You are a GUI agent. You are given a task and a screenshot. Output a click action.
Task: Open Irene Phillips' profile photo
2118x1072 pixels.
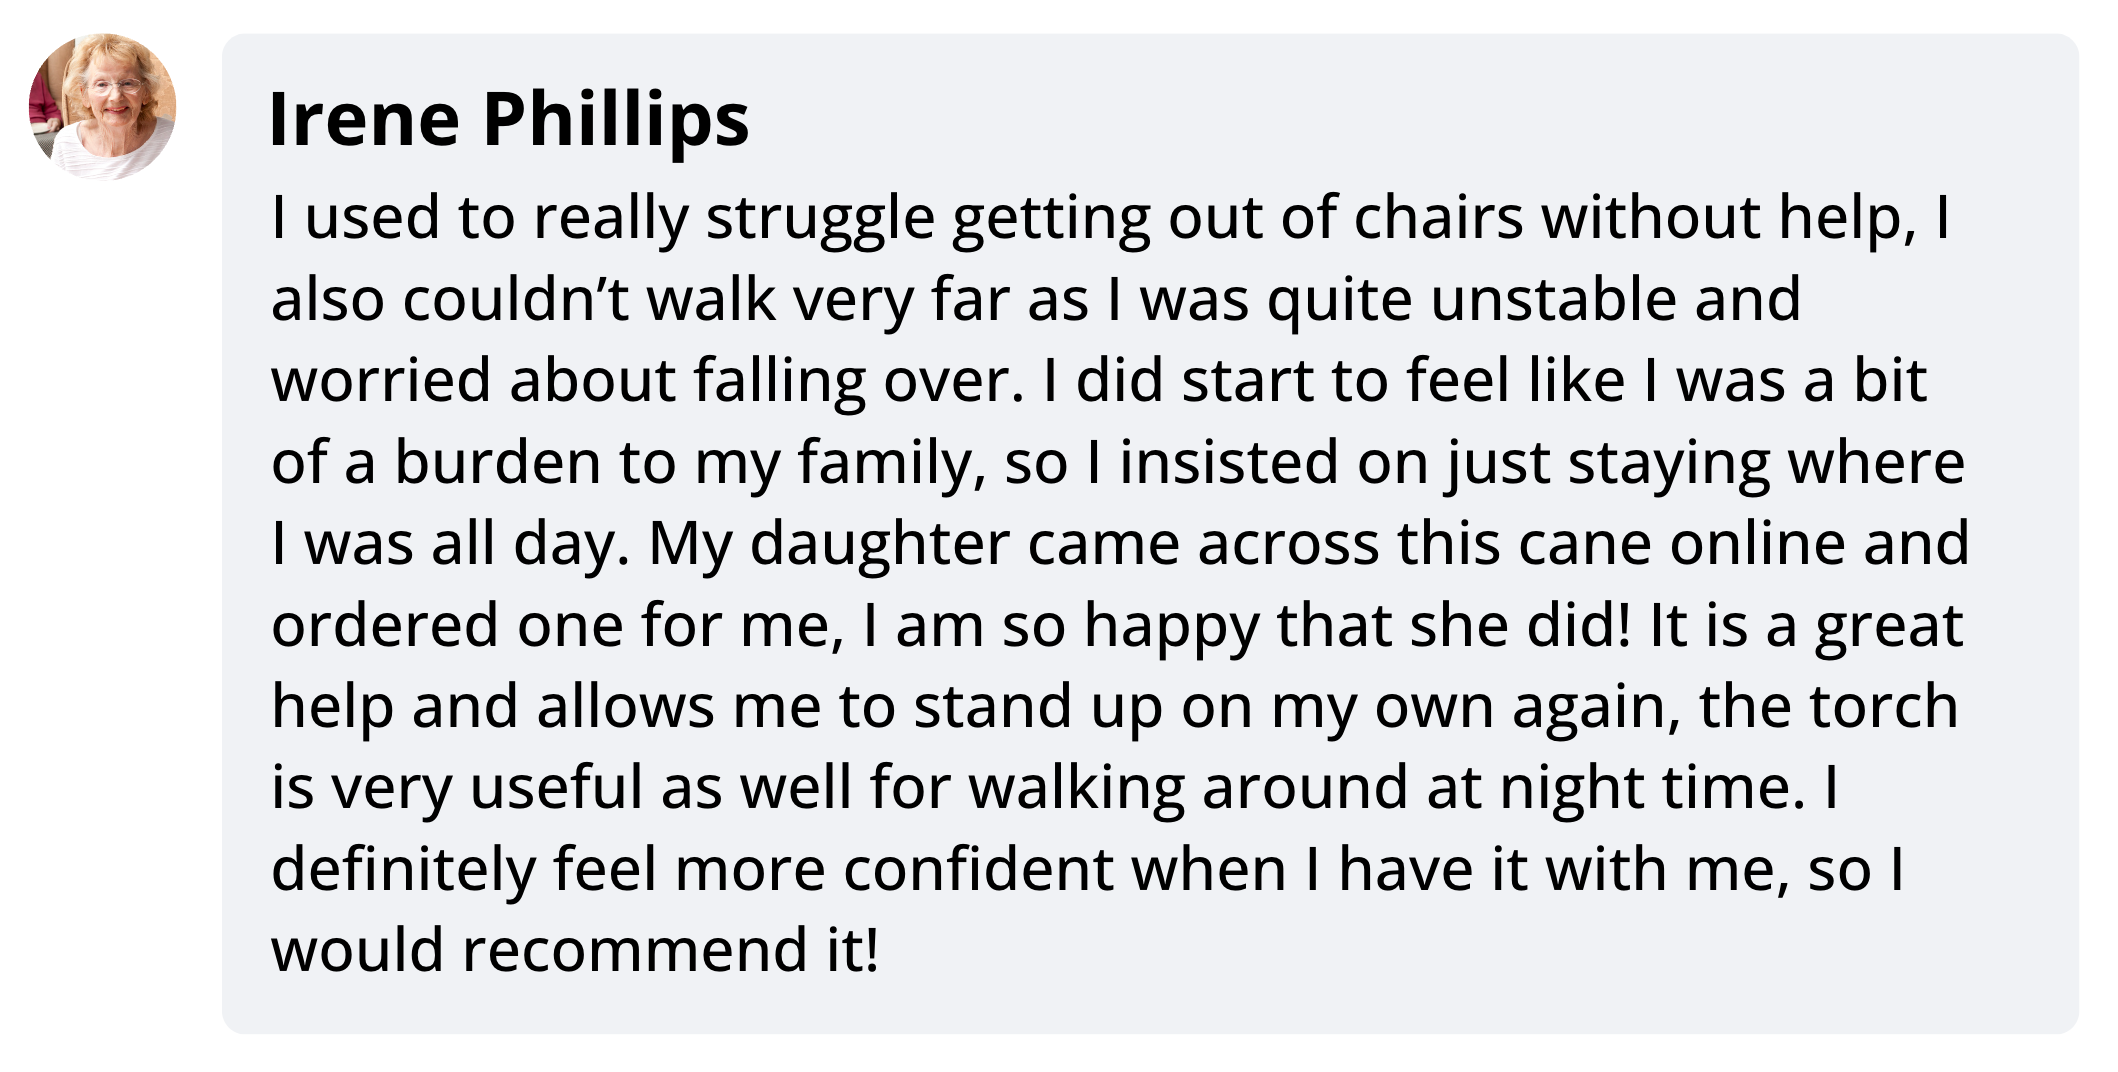(x=102, y=107)
